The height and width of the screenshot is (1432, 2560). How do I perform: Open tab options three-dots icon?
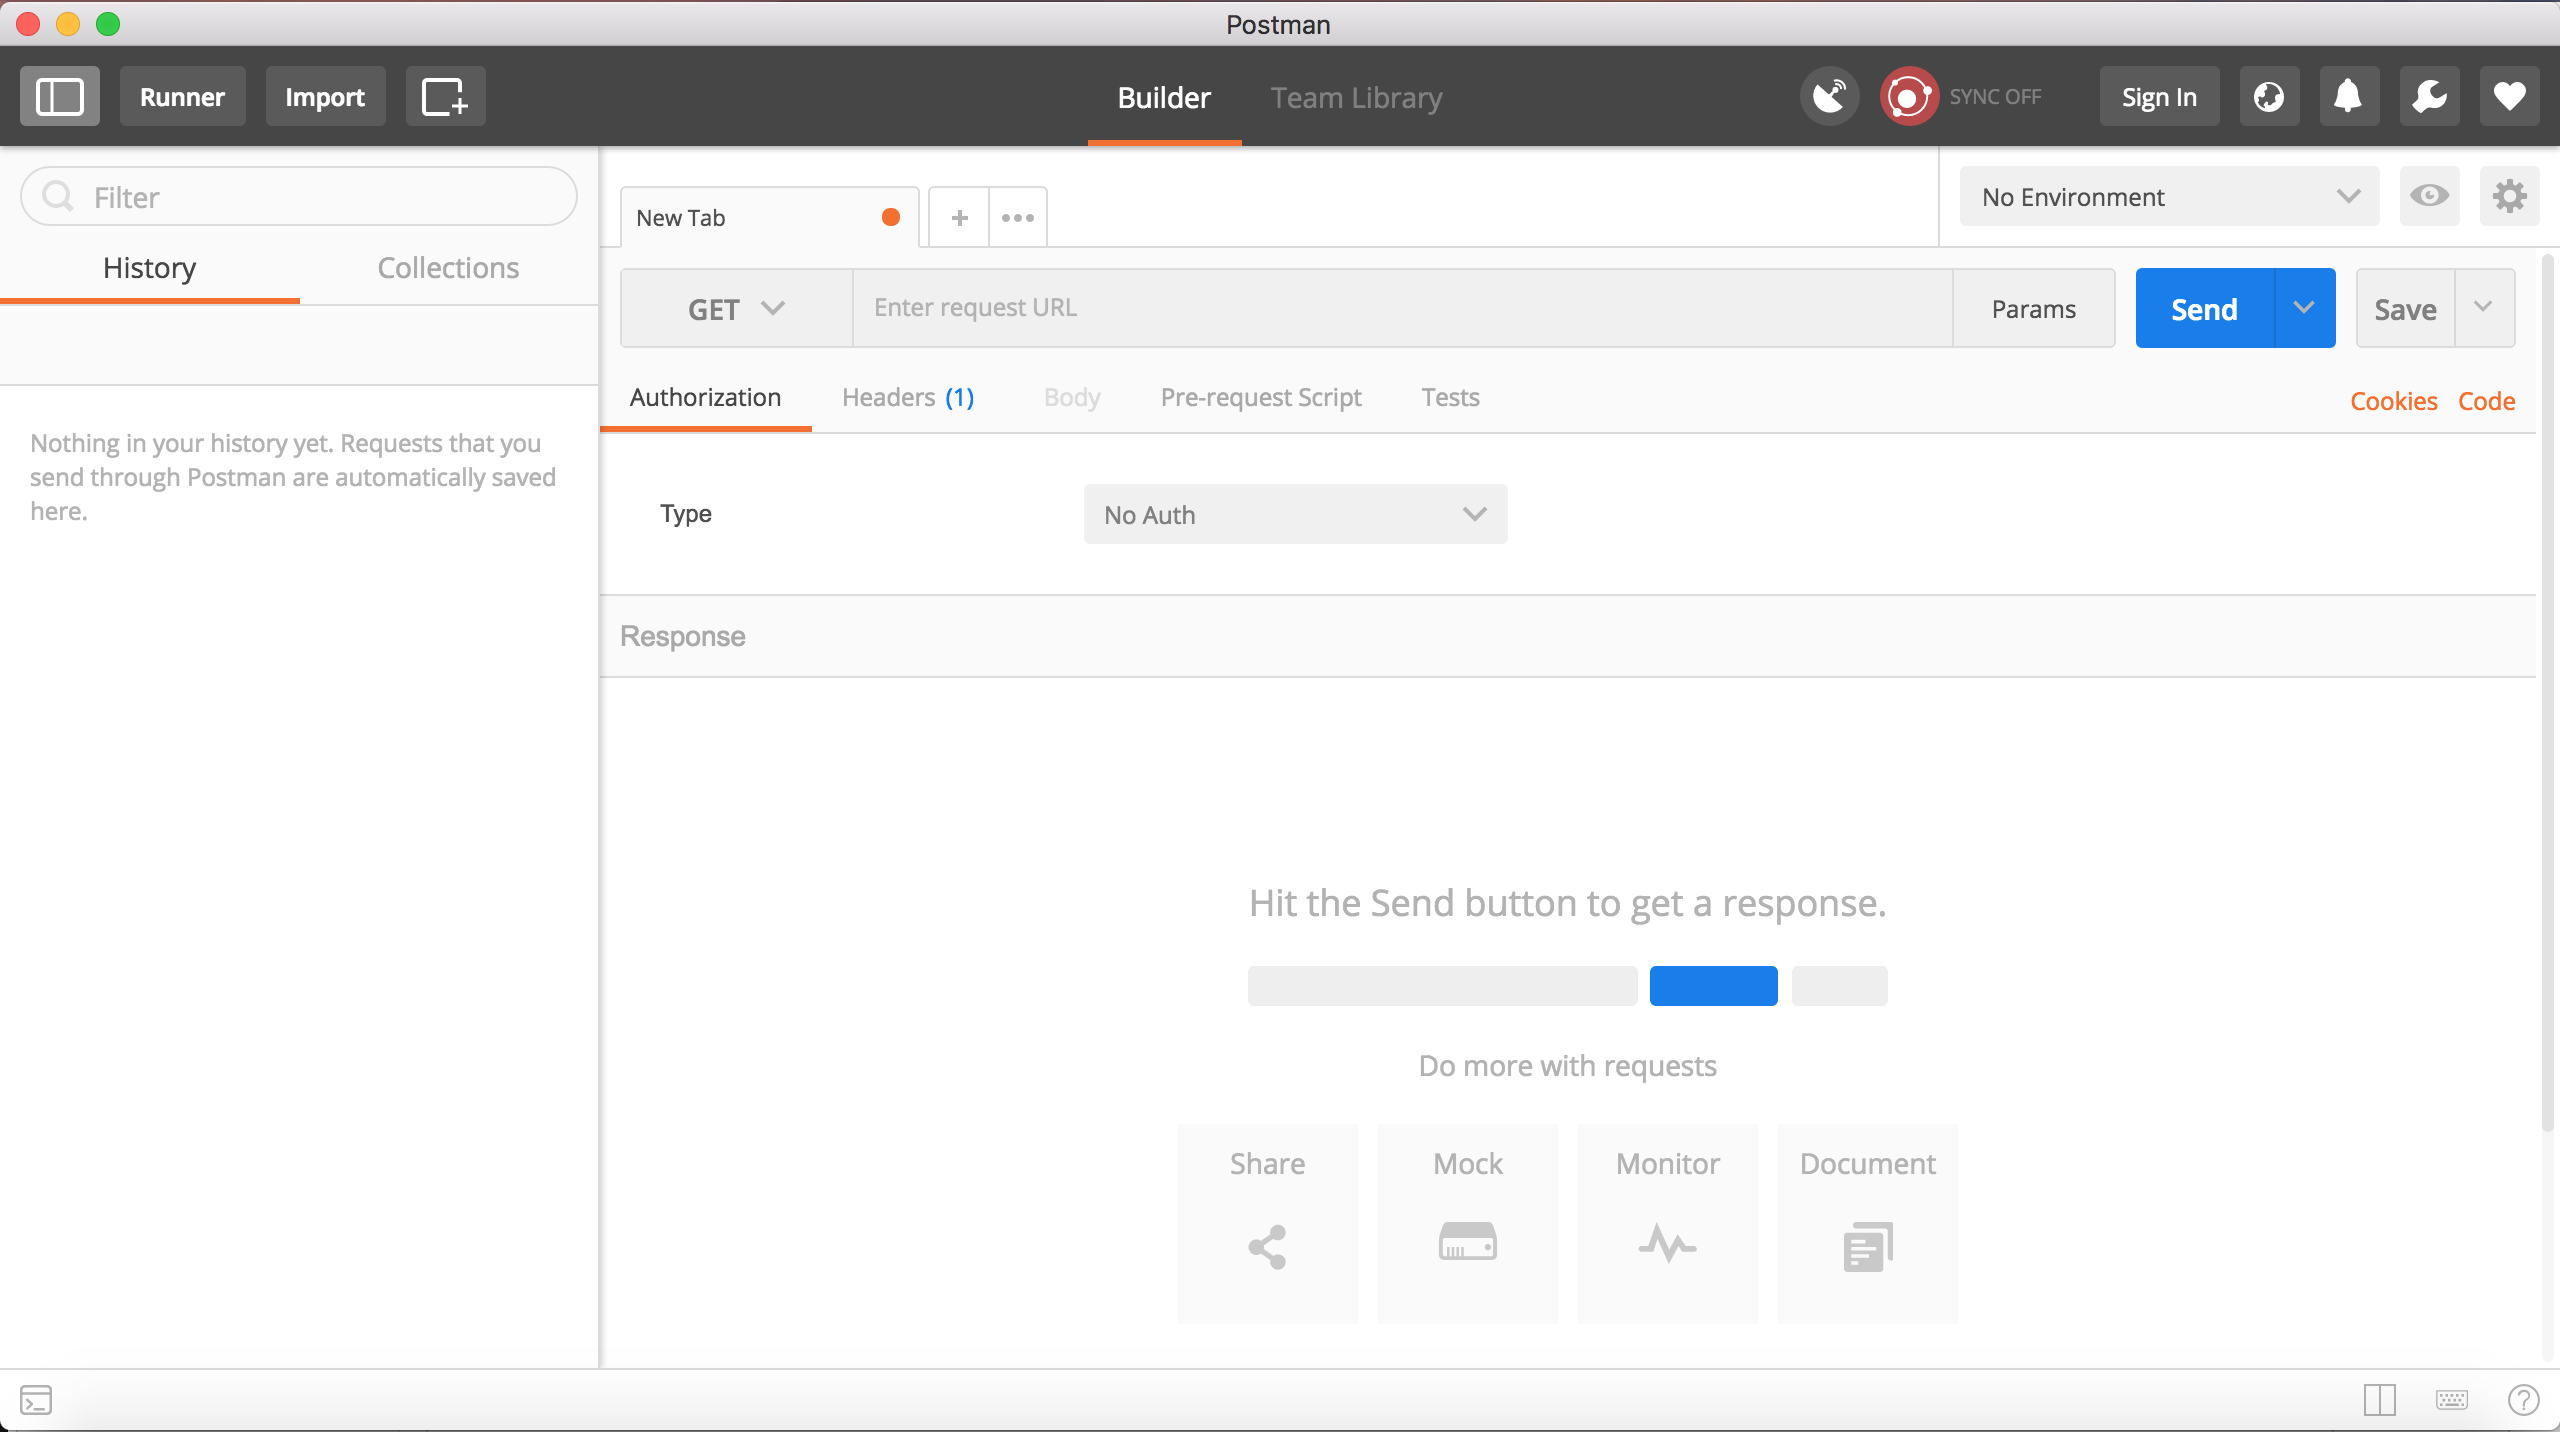coord(1018,217)
